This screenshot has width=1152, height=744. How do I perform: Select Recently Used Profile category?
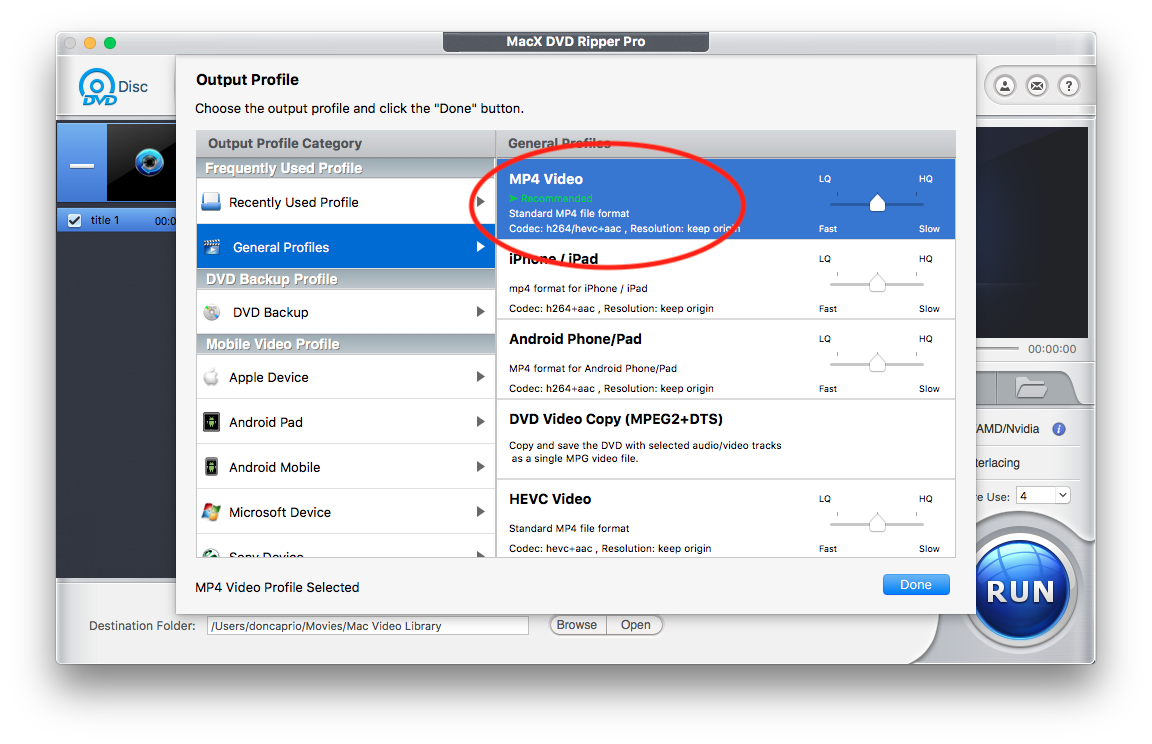[346, 202]
